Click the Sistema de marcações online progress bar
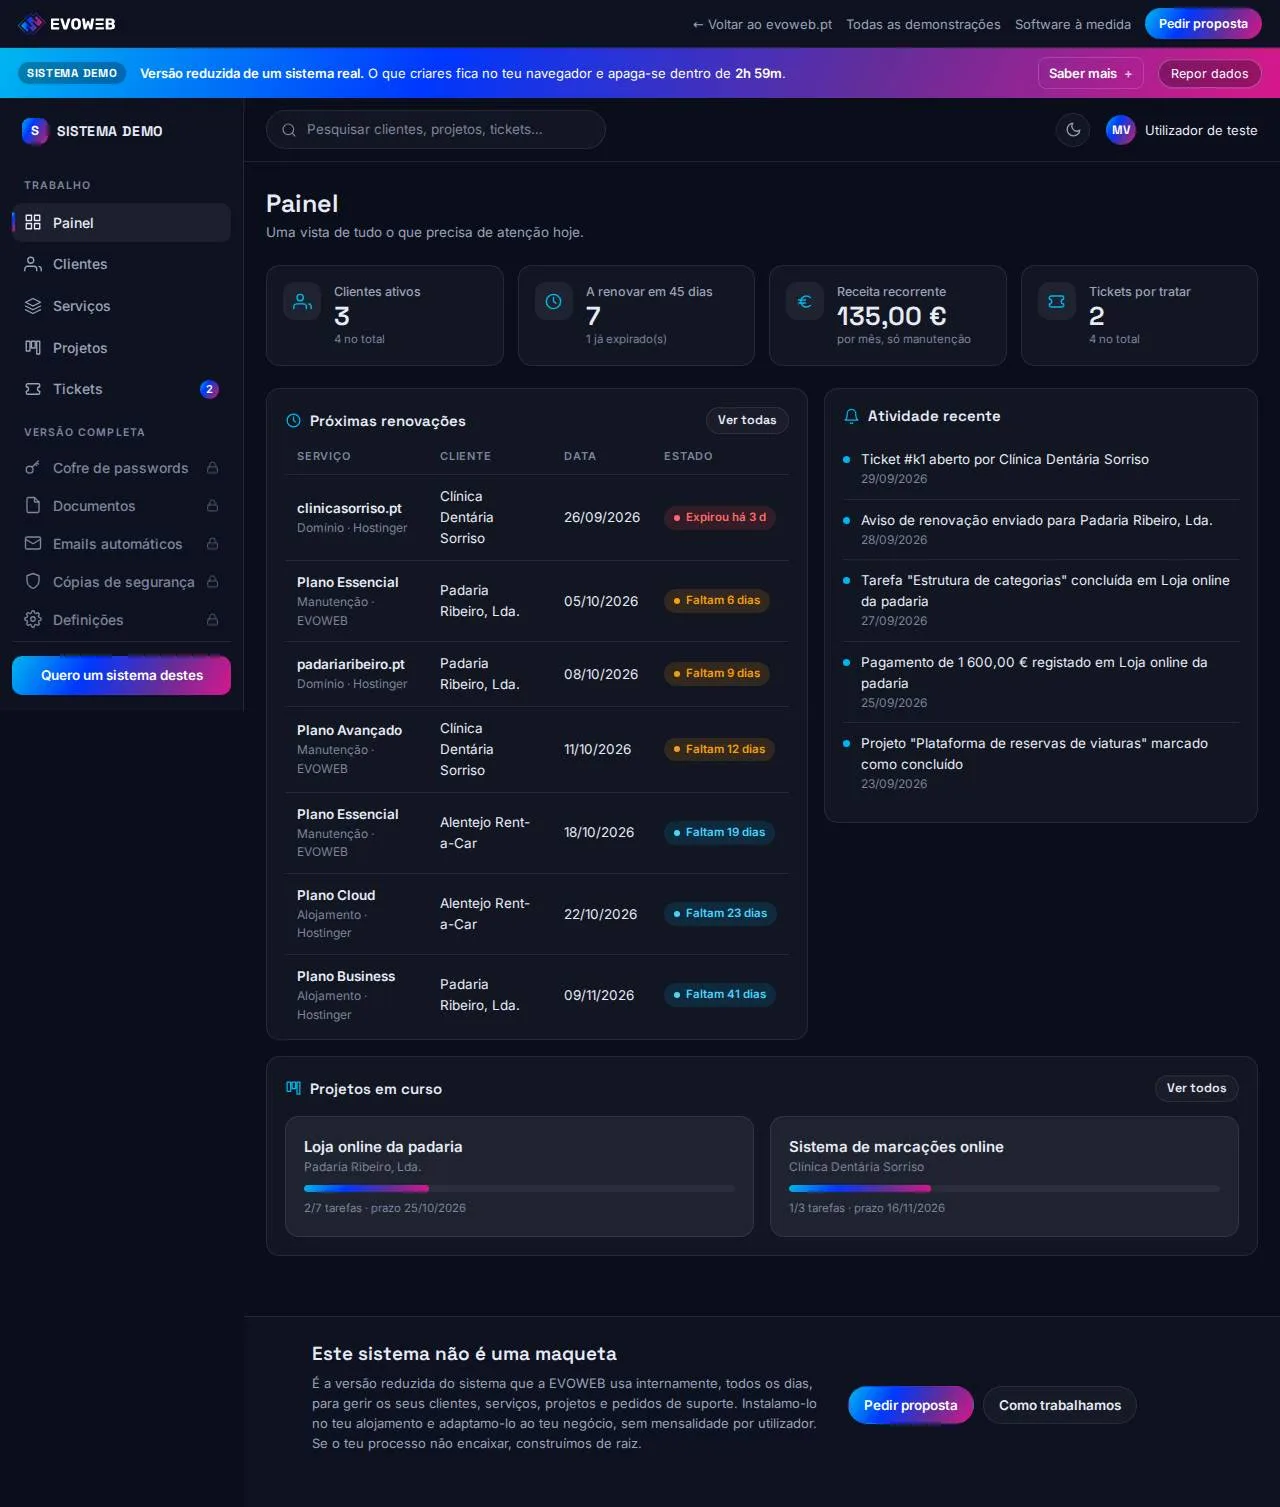Viewport: 1280px width, 1507px height. (x=1004, y=1188)
